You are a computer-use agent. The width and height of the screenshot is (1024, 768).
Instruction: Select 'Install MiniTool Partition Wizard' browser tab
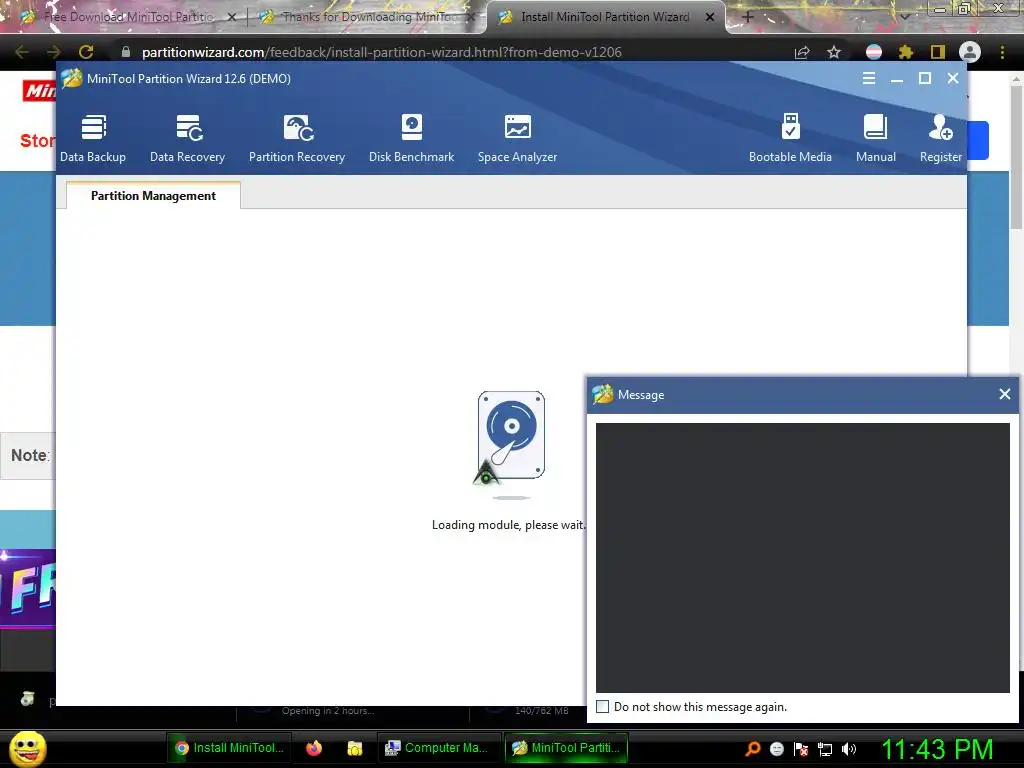[x=604, y=17]
